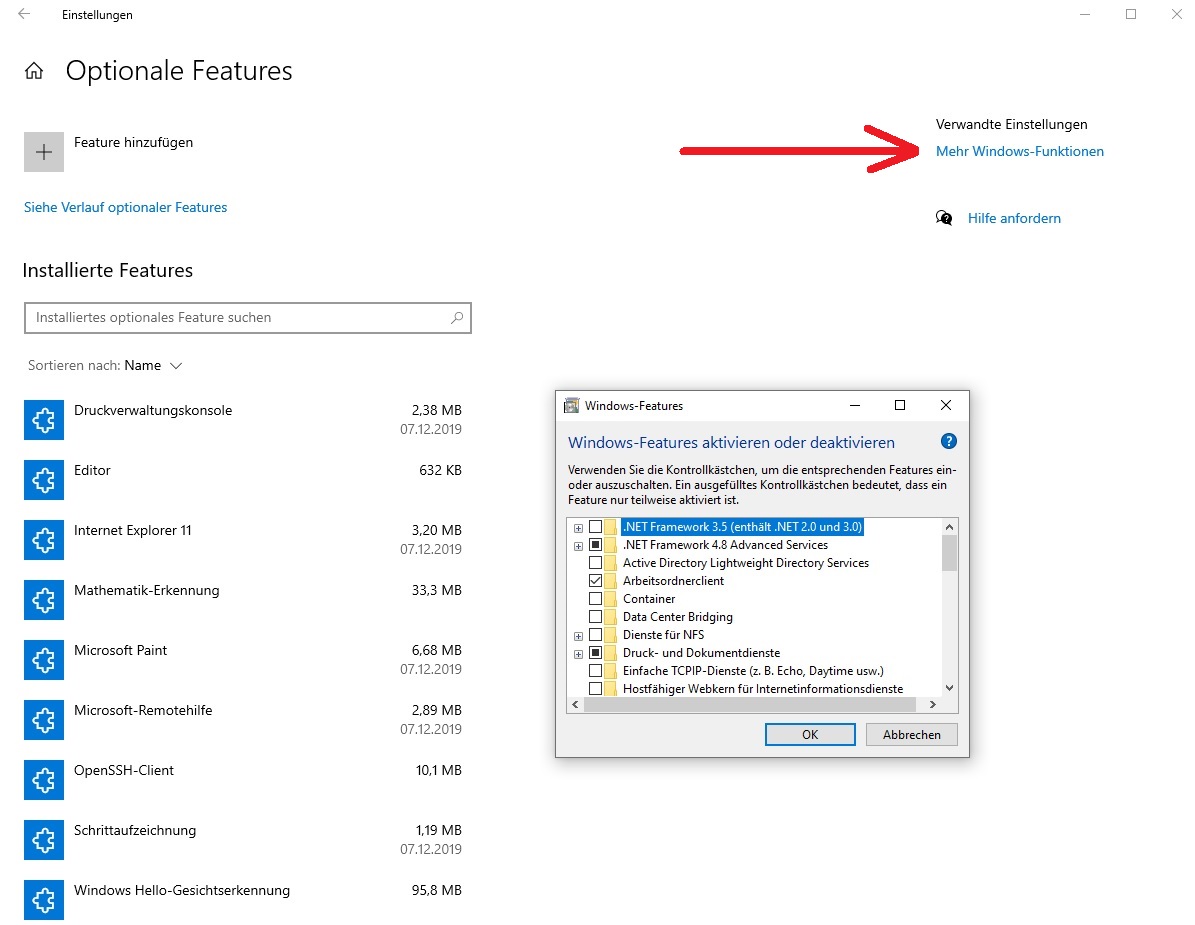Maximize the Windows-Features dialog
The height and width of the screenshot is (925, 1195).
pos(899,405)
